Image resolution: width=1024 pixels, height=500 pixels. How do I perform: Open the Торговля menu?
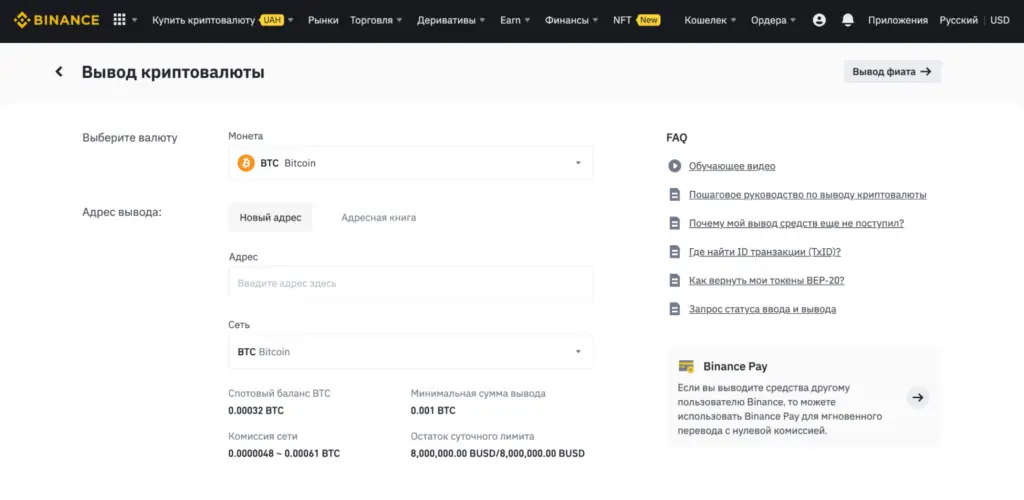[x=376, y=20]
